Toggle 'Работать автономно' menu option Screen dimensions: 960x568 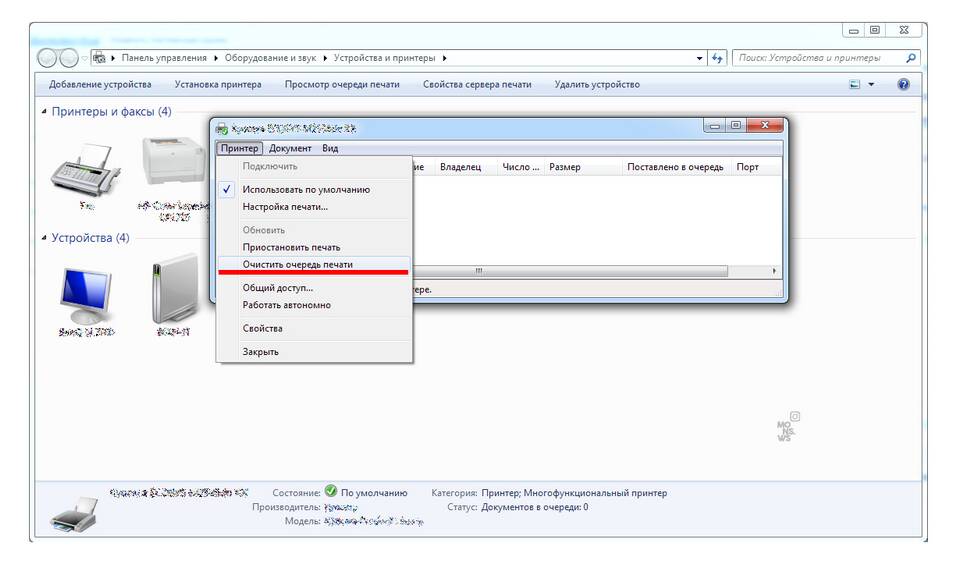coord(286,305)
